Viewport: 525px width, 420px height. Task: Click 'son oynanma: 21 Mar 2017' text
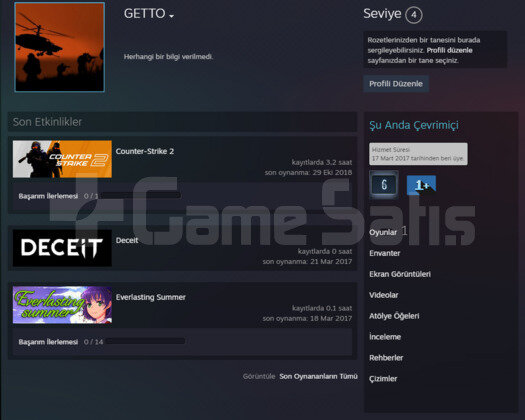pyautogui.click(x=307, y=261)
